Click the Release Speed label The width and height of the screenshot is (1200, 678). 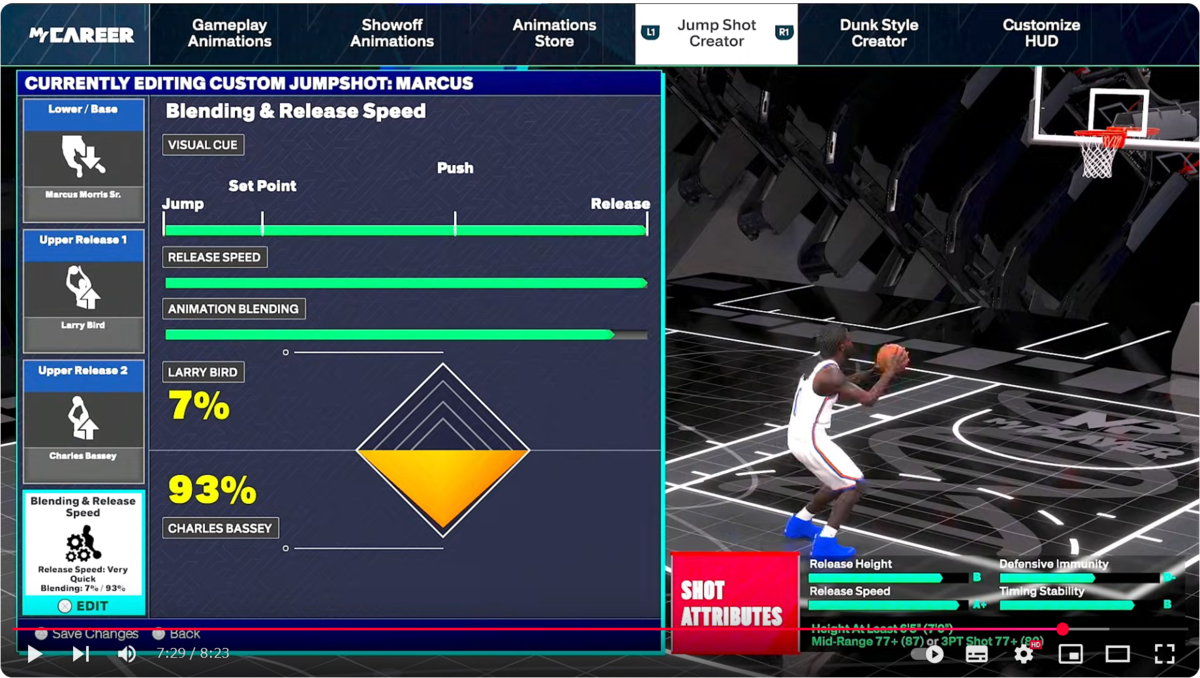(x=214, y=257)
